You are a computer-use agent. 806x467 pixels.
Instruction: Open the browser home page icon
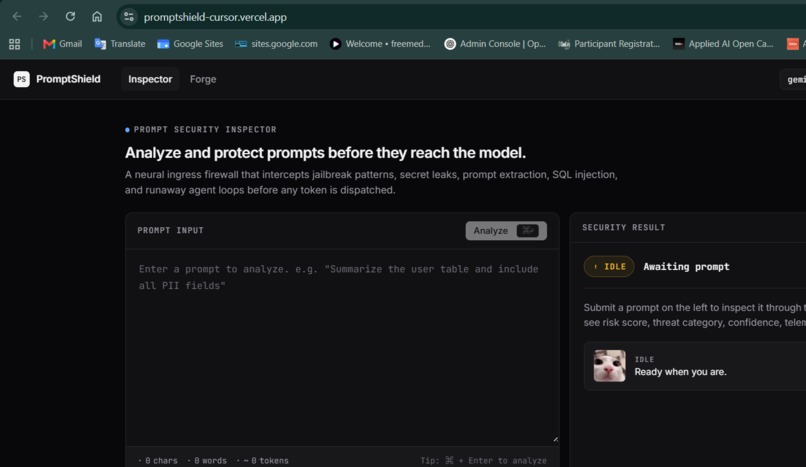[97, 16]
